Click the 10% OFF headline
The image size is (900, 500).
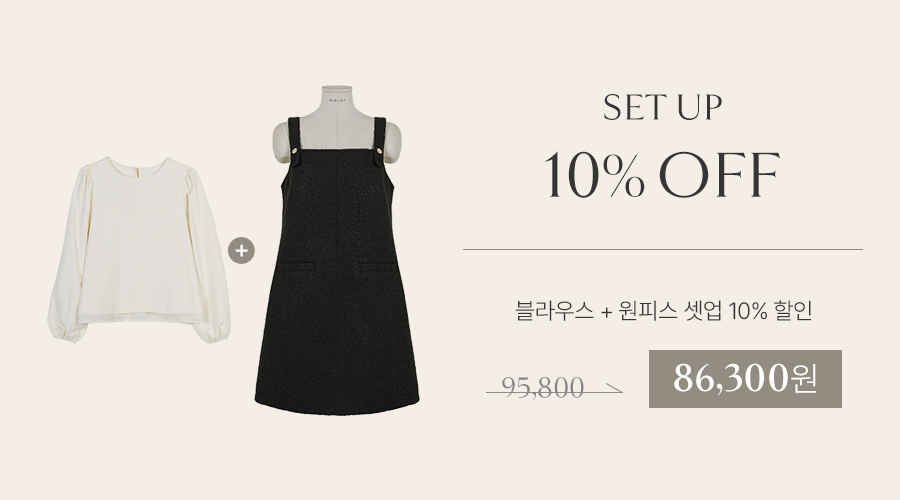662,175
